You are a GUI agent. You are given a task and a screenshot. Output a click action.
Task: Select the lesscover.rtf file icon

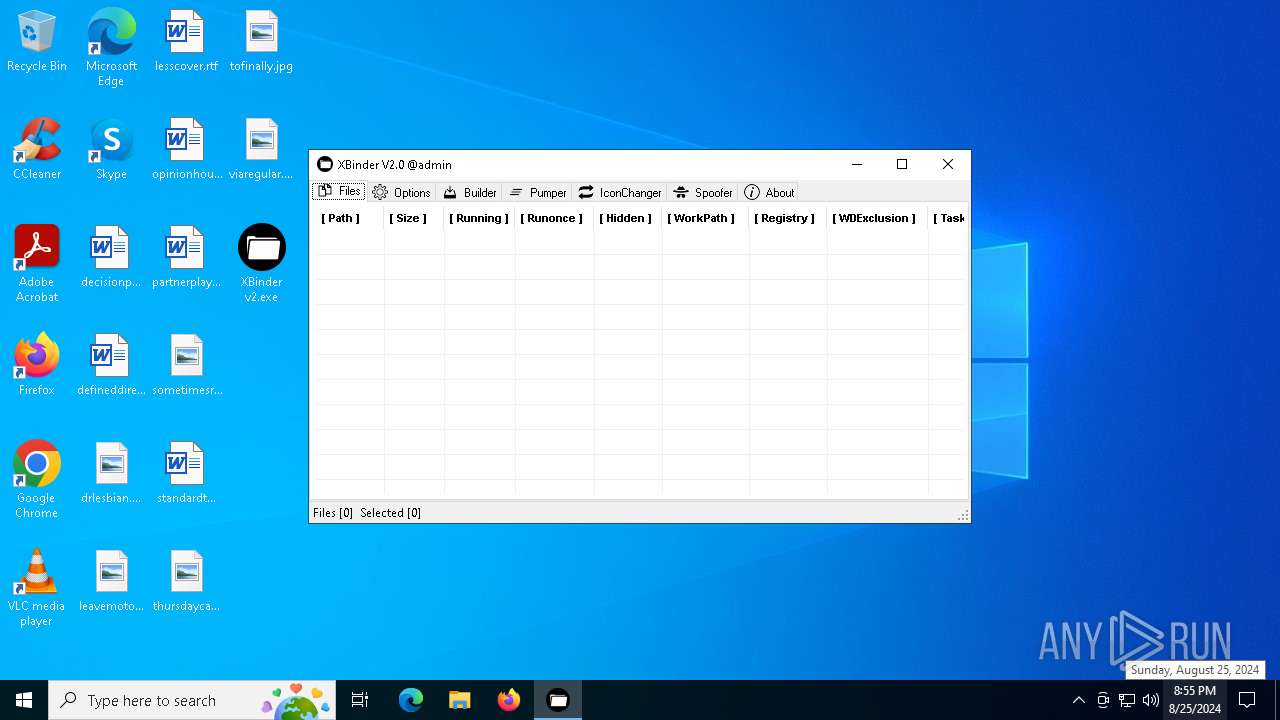pos(186,42)
